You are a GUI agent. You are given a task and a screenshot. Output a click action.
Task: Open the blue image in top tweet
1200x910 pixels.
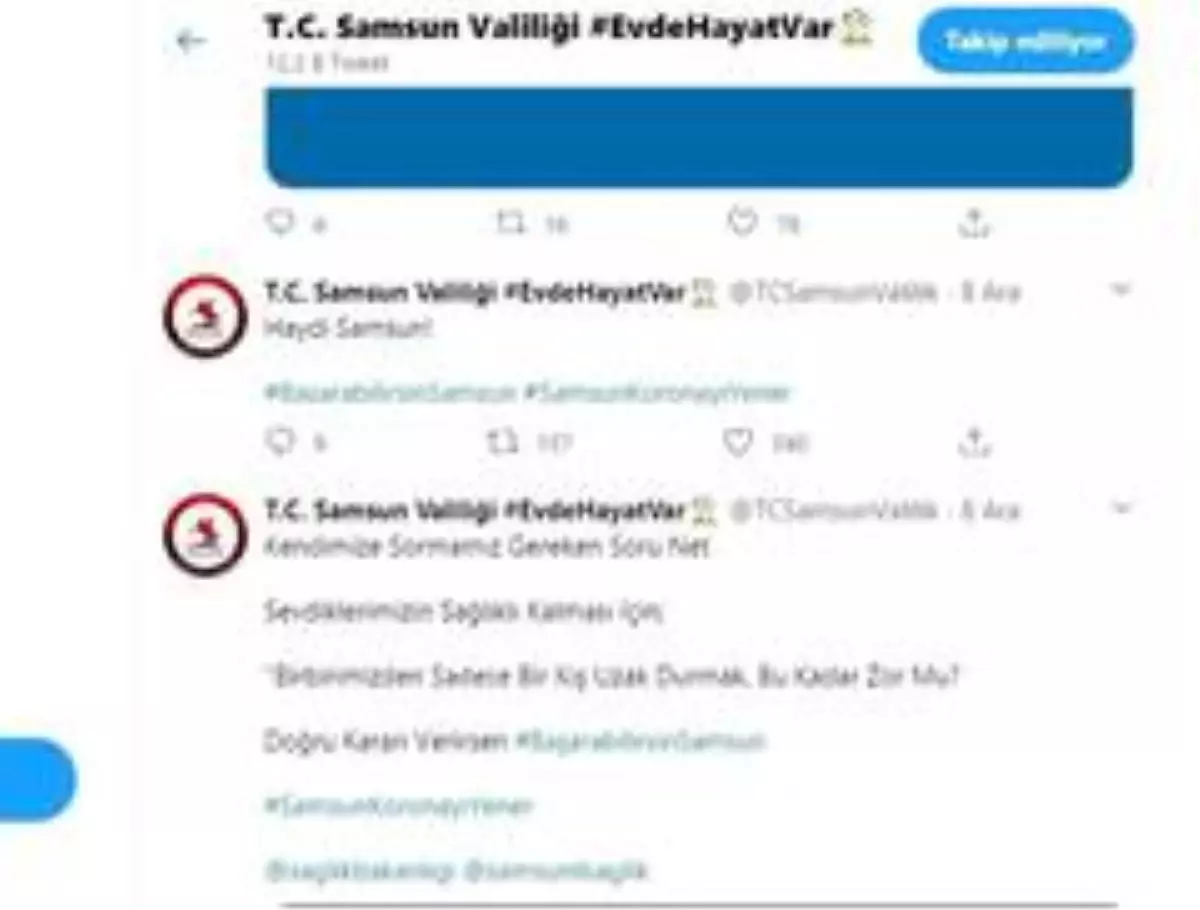coord(699,137)
